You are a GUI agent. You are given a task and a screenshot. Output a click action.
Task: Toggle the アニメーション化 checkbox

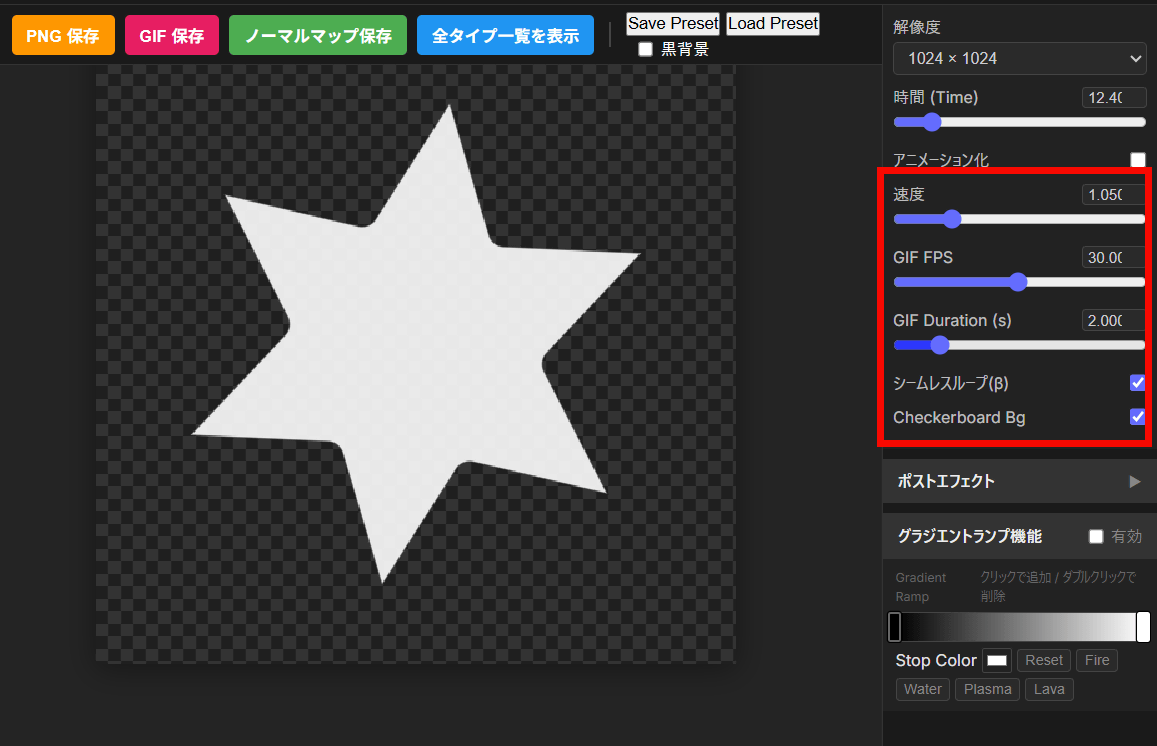[1138, 160]
